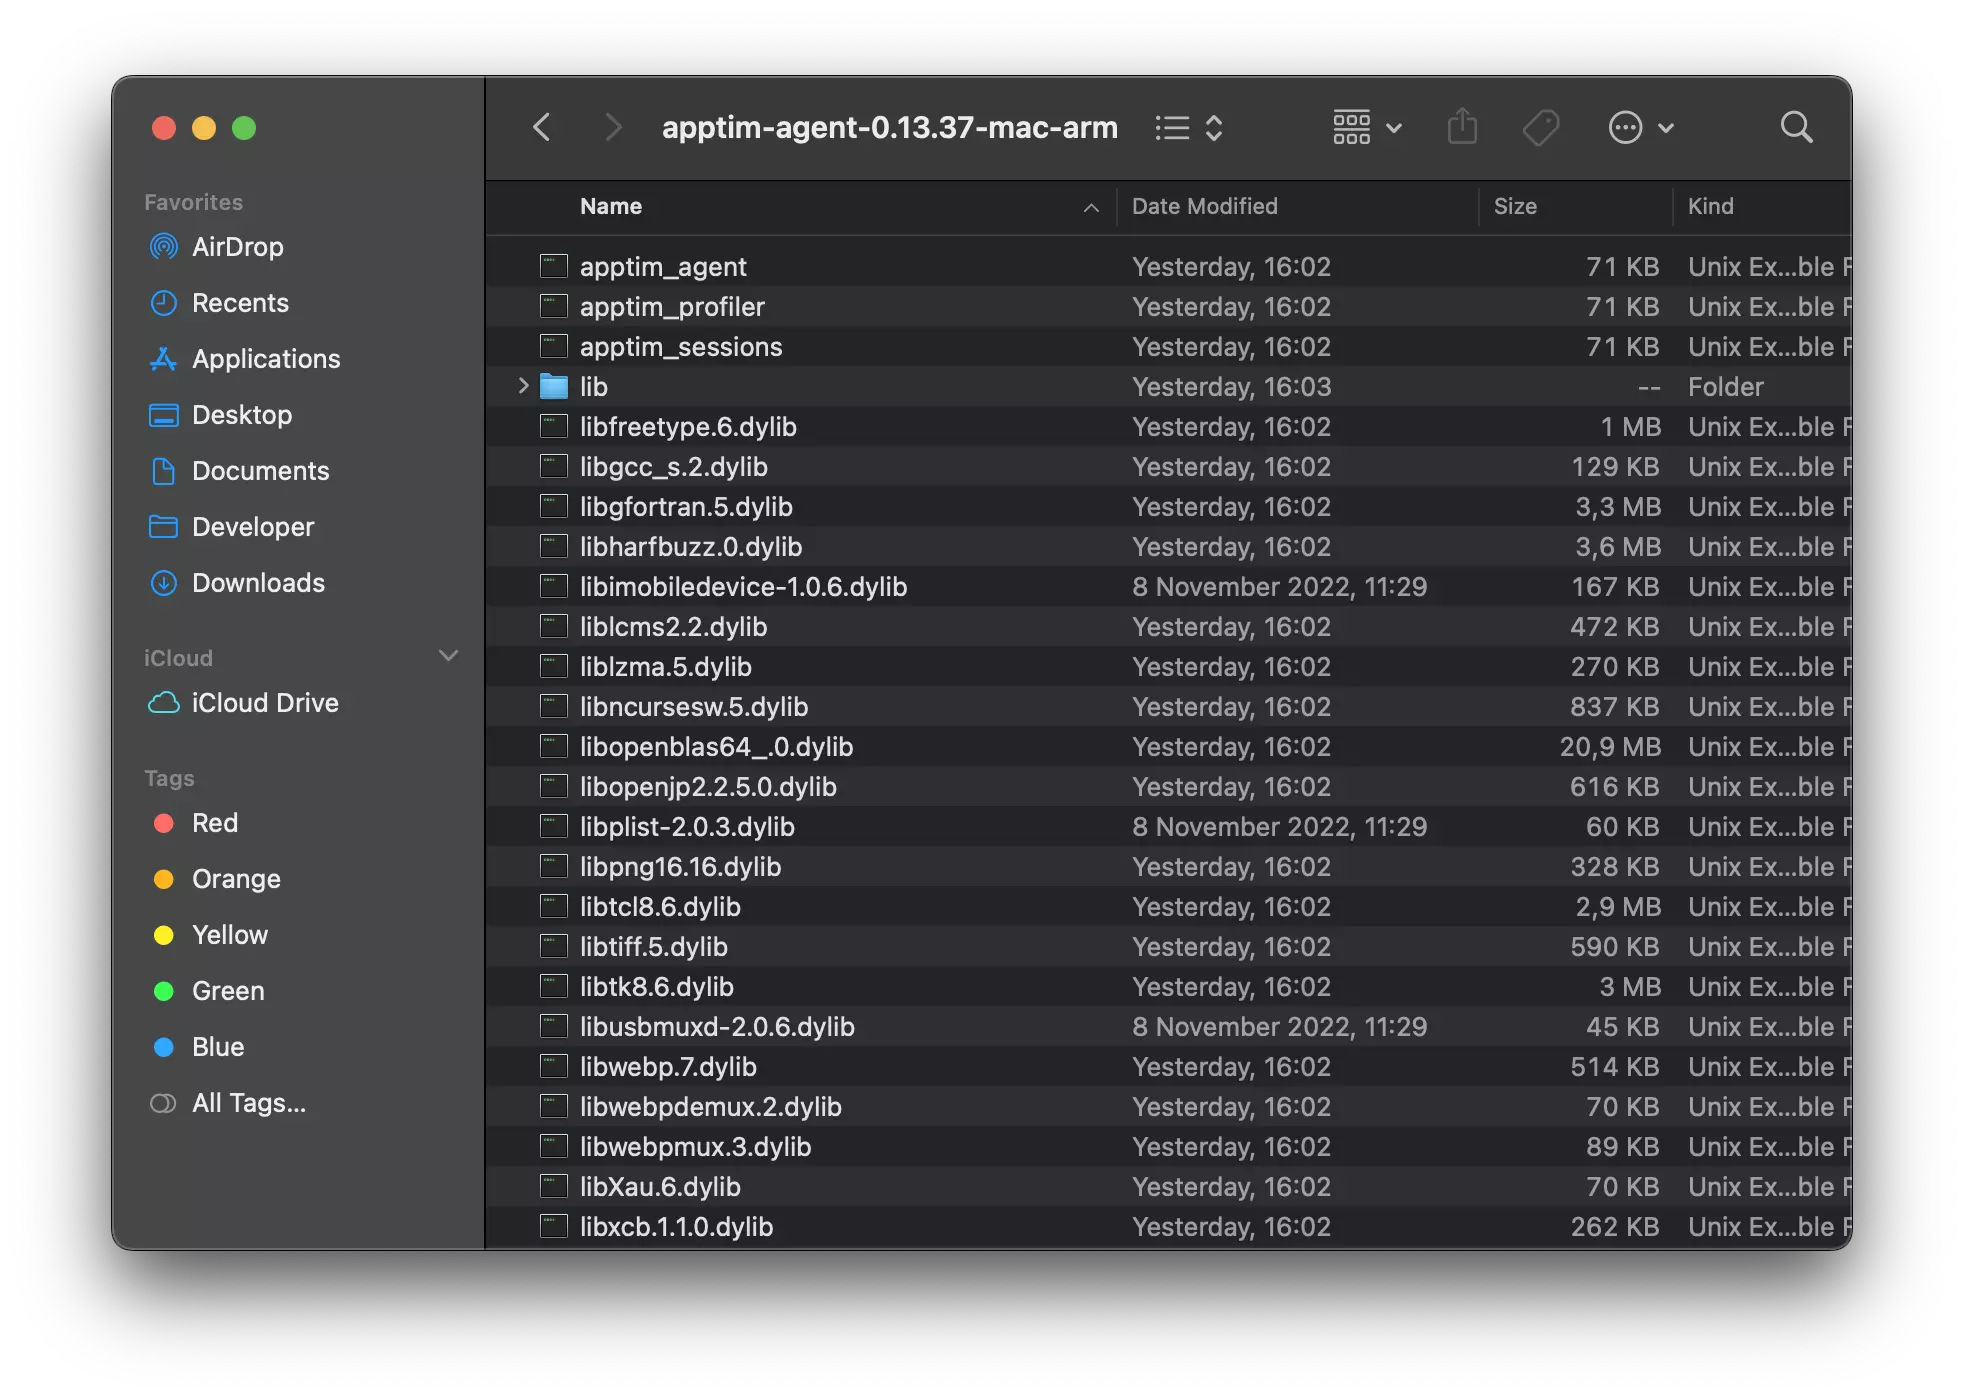Navigate back using the back arrow

point(541,127)
